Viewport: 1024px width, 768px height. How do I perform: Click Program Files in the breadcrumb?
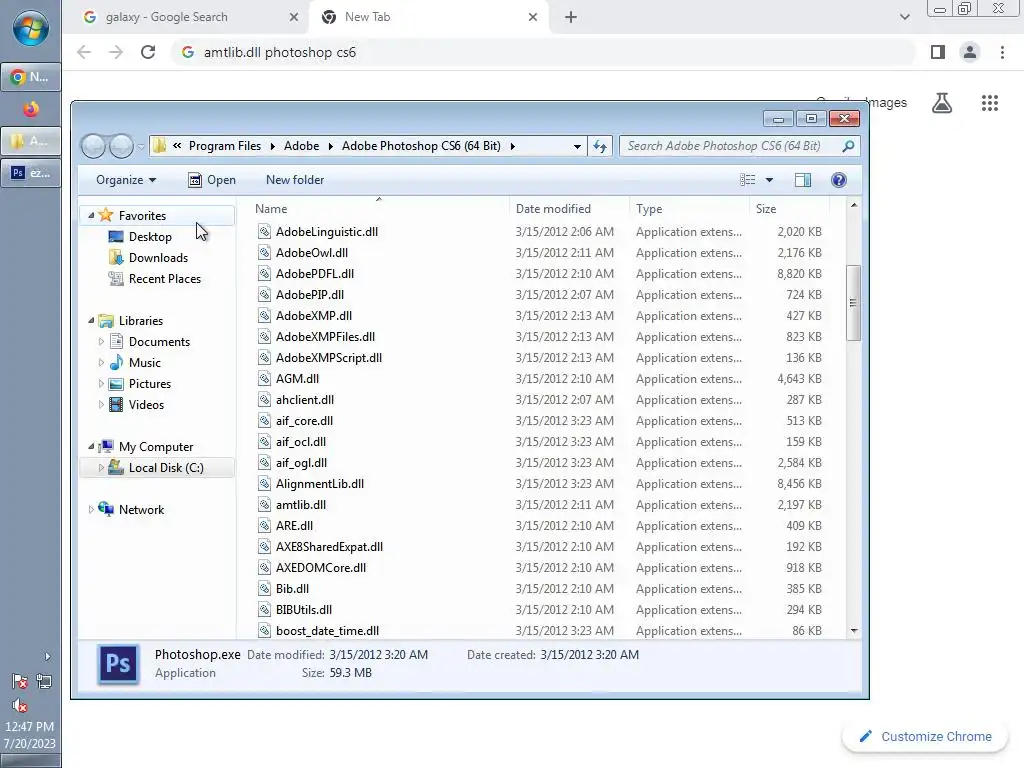click(225, 146)
